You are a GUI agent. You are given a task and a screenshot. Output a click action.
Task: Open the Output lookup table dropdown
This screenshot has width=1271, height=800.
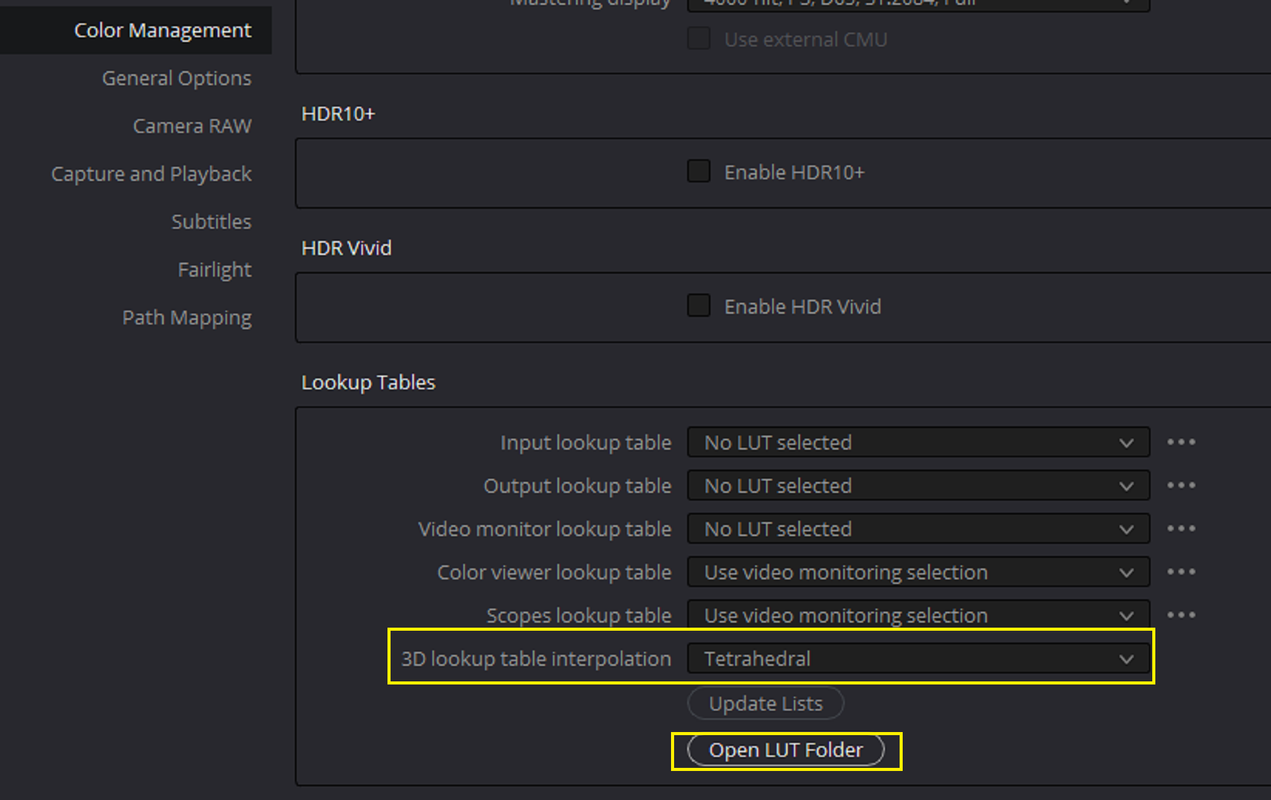(x=918, y=485)
